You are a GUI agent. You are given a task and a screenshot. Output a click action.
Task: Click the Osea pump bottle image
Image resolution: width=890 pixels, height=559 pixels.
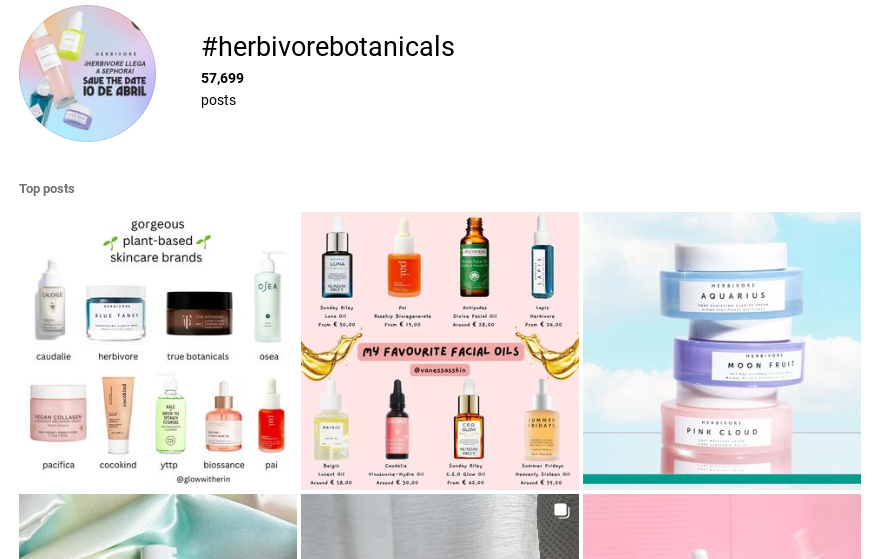268,297
